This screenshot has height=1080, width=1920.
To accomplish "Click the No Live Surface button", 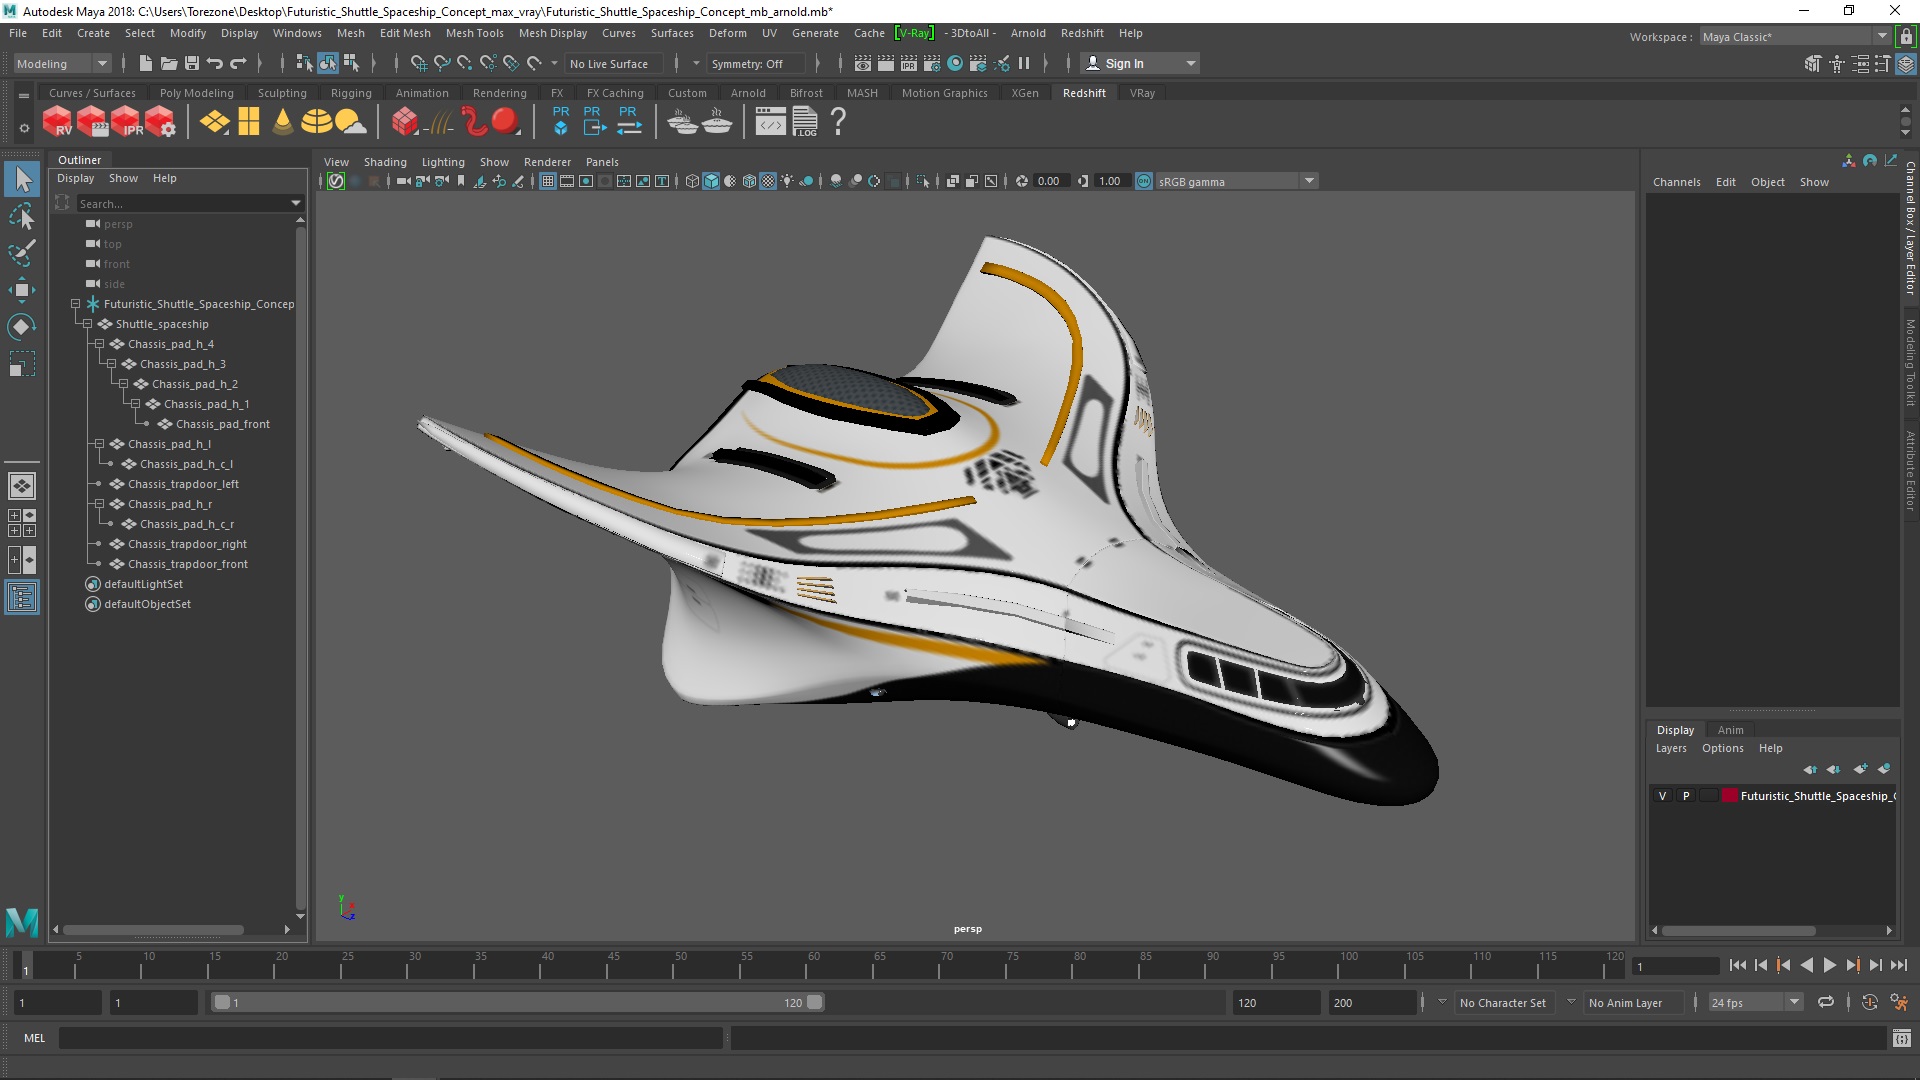I will pyautogui.click(x=612, y=62).
